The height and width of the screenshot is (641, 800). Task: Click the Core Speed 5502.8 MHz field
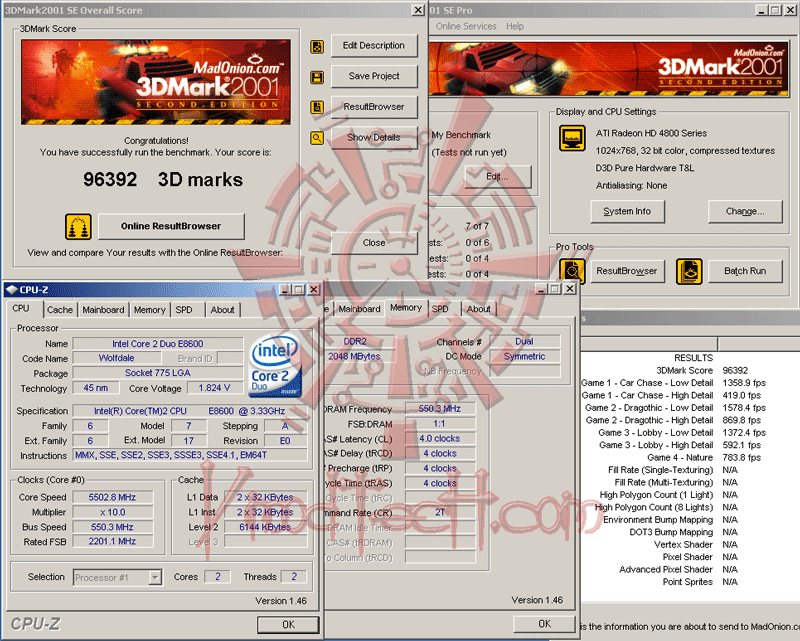click(x=112, y=497)
